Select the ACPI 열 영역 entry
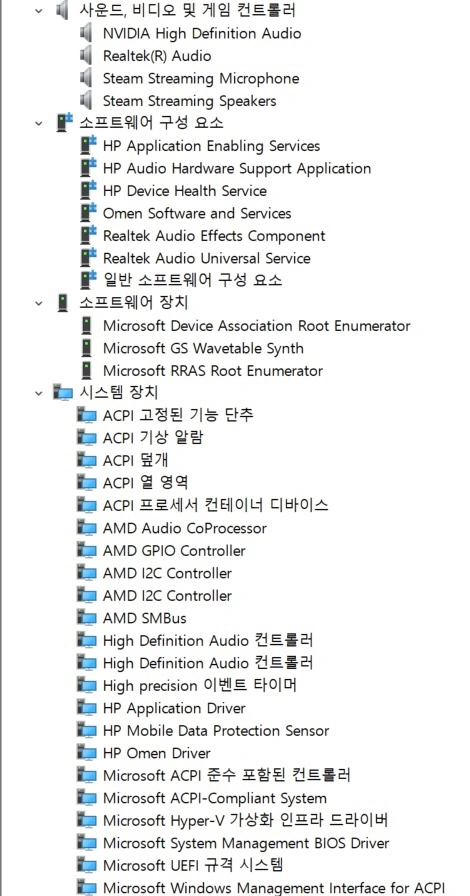 (x=145, y=483)
